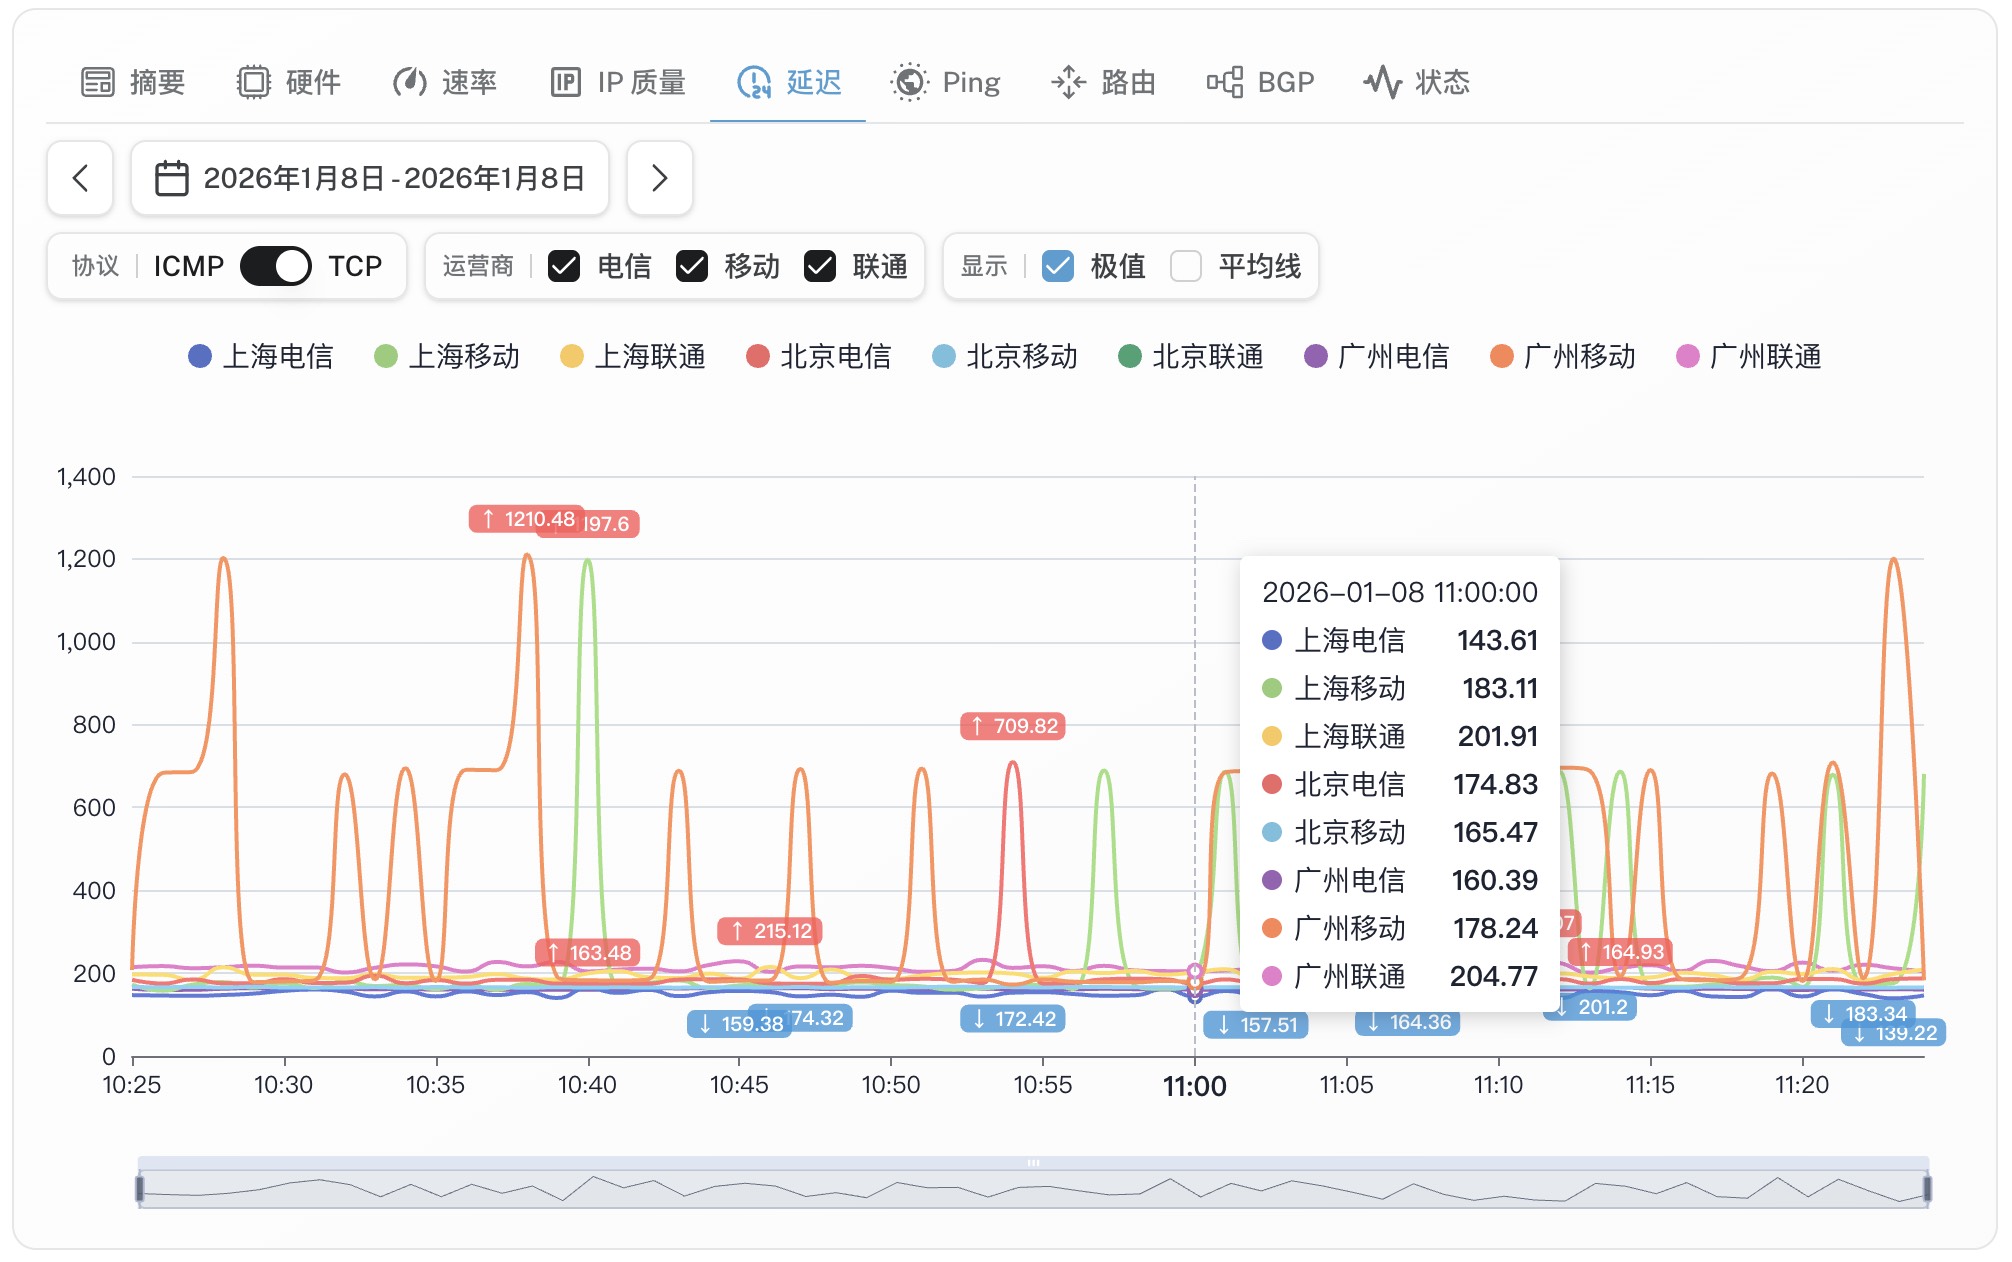This screenshot has height=1262, width=2012.
Task: Click the 状态 status waveform icon
Action: tap(1383, 81)
